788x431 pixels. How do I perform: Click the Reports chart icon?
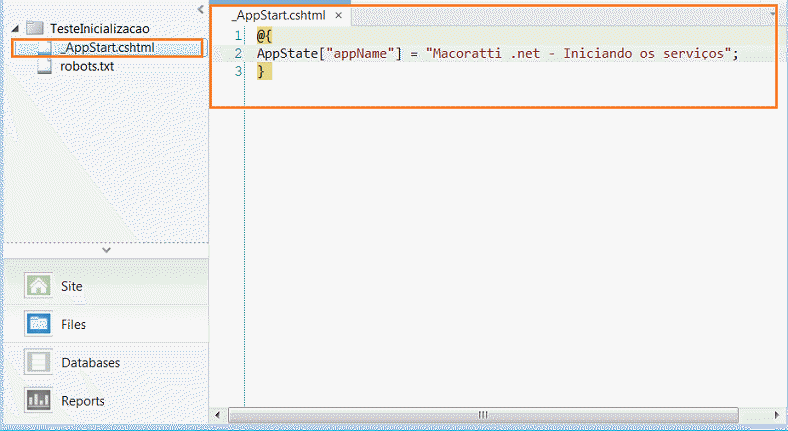point(38,400)
